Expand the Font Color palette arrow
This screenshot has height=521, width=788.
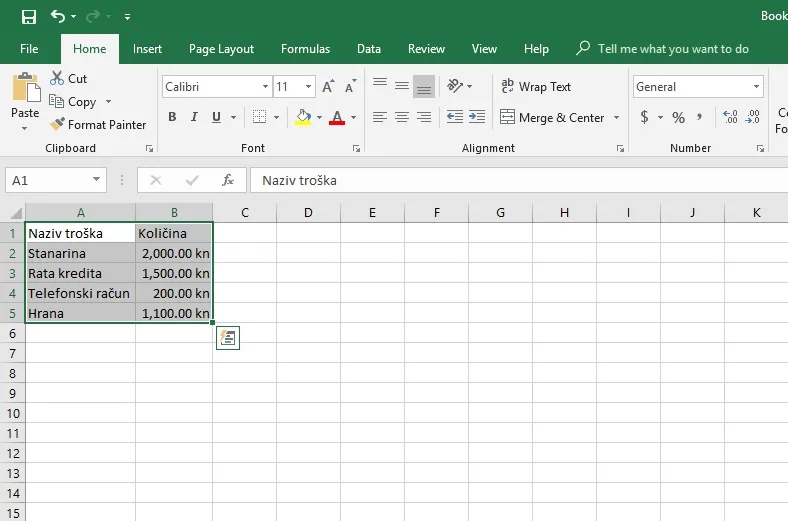coord(354,118)
